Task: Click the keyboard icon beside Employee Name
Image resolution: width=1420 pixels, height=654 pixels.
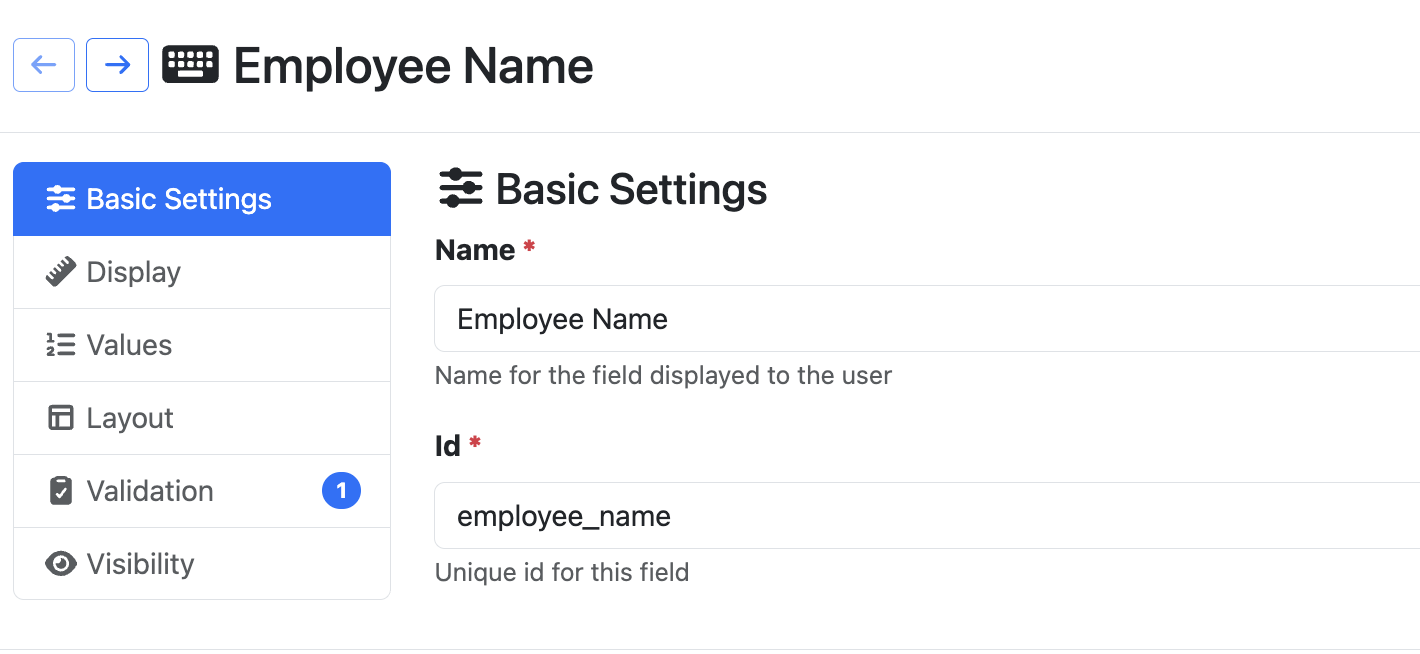Action: pyautogui.click(x=190, y=65)
